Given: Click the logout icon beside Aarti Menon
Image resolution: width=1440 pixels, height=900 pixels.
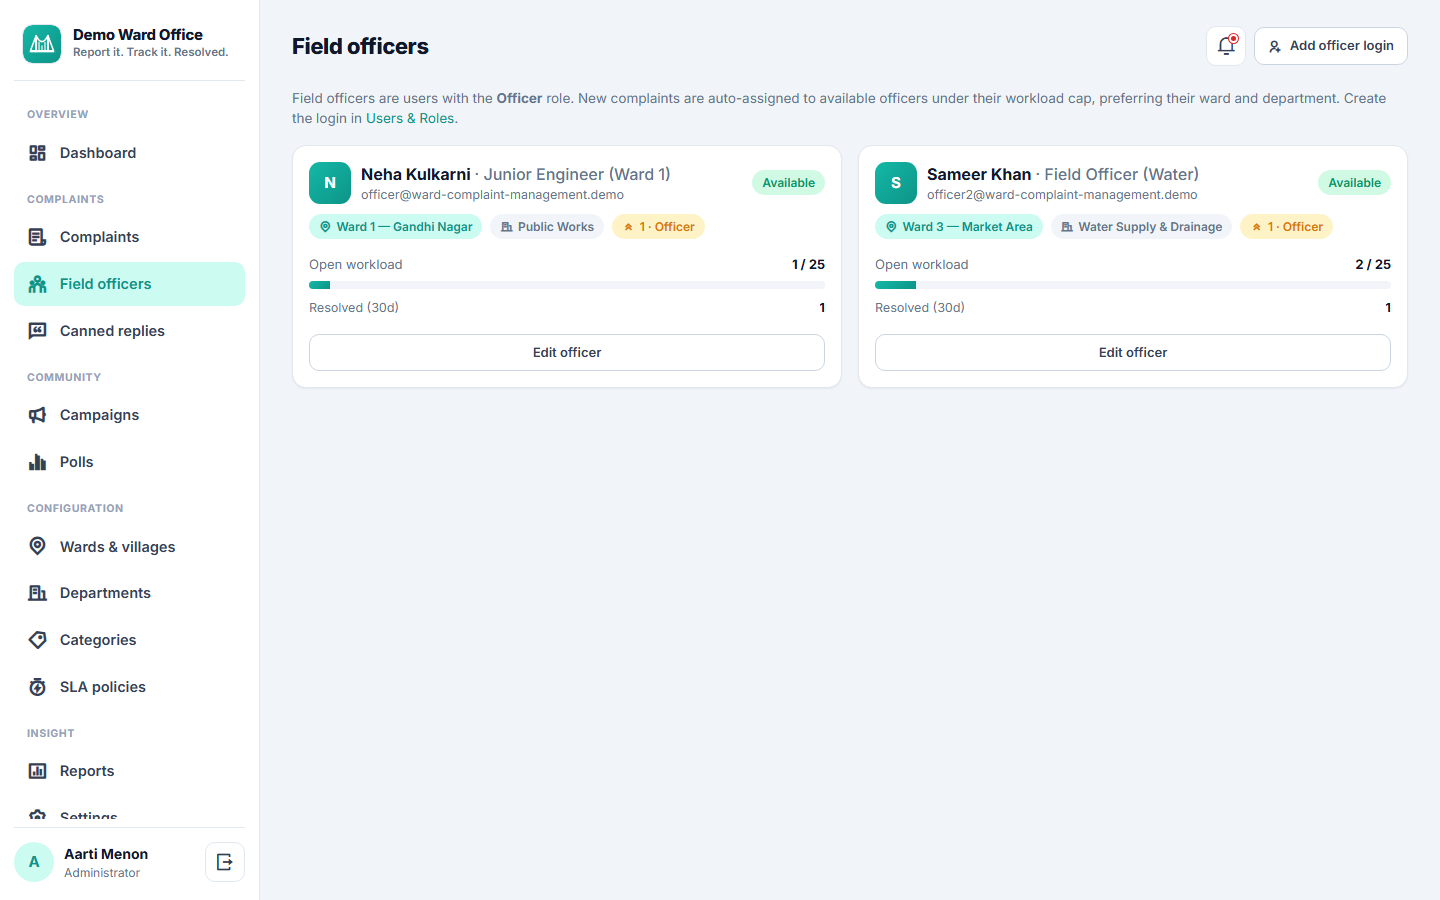Looking at the screenshot, I should point(225,862).
